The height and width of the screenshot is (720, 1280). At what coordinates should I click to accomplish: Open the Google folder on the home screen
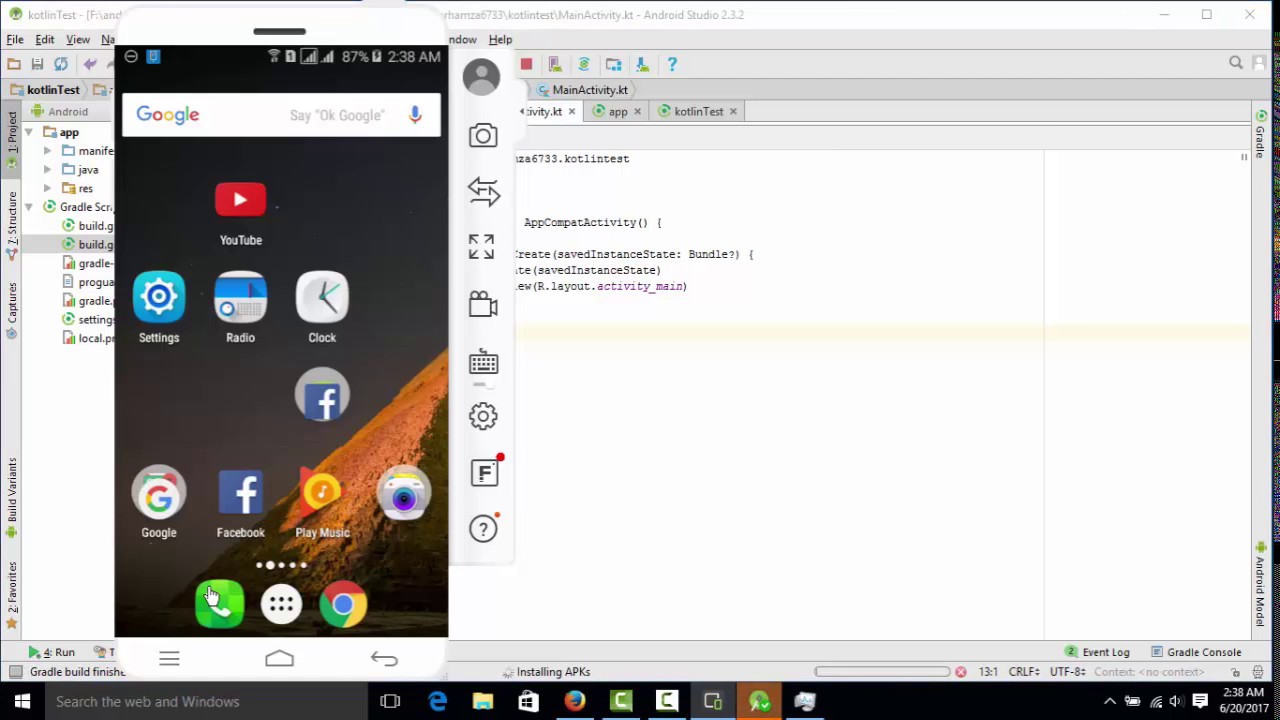tap(159, 493)
